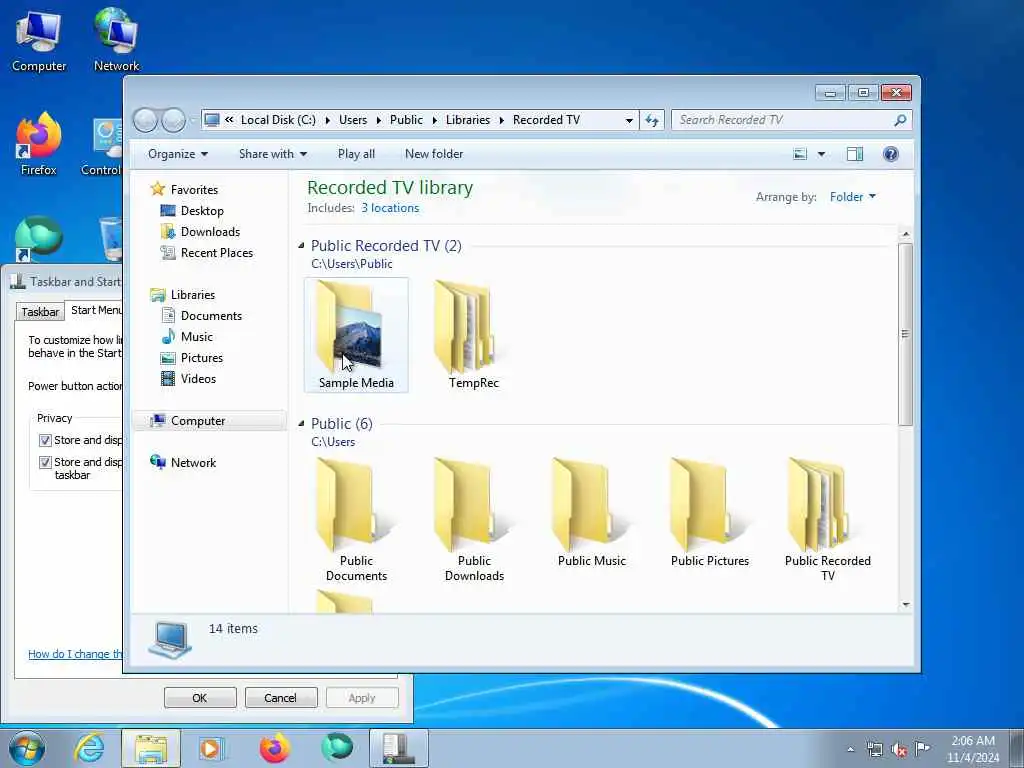Open the Public Music folder

point(592,513)
